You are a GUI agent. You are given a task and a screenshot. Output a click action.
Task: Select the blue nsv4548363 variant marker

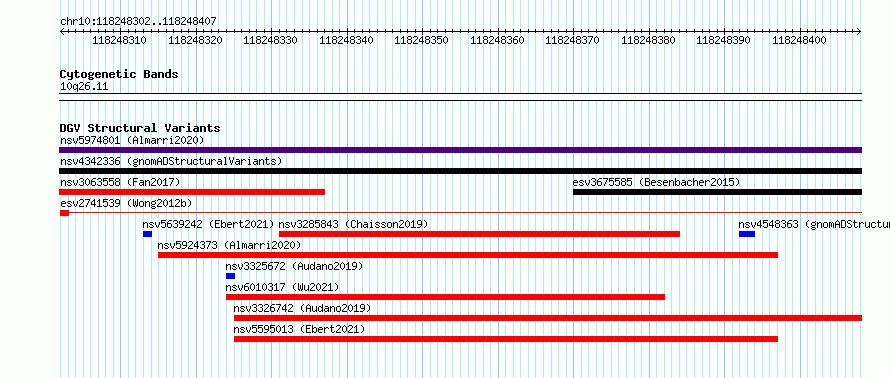[747, 234]
